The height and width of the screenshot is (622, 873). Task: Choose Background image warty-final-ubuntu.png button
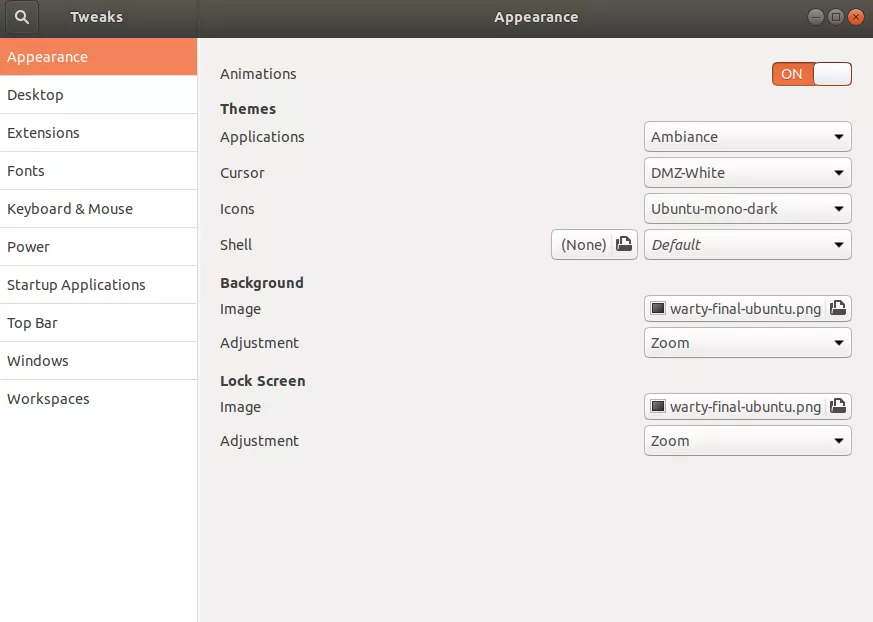click(x=747, y=308)
